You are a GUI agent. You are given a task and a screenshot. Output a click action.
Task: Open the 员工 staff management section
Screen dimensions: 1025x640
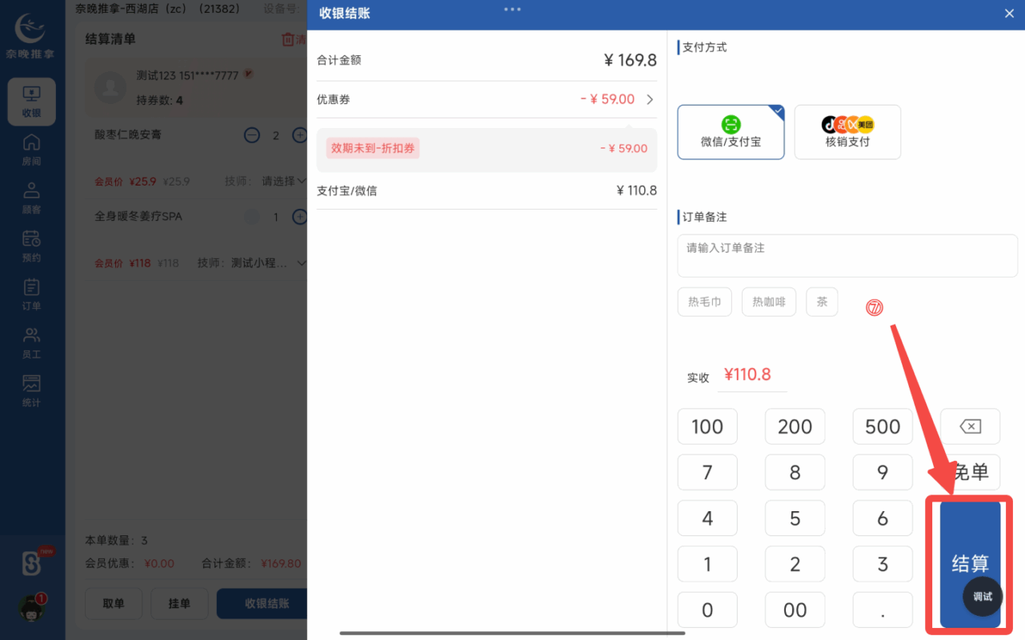click(x=31, y=340)
